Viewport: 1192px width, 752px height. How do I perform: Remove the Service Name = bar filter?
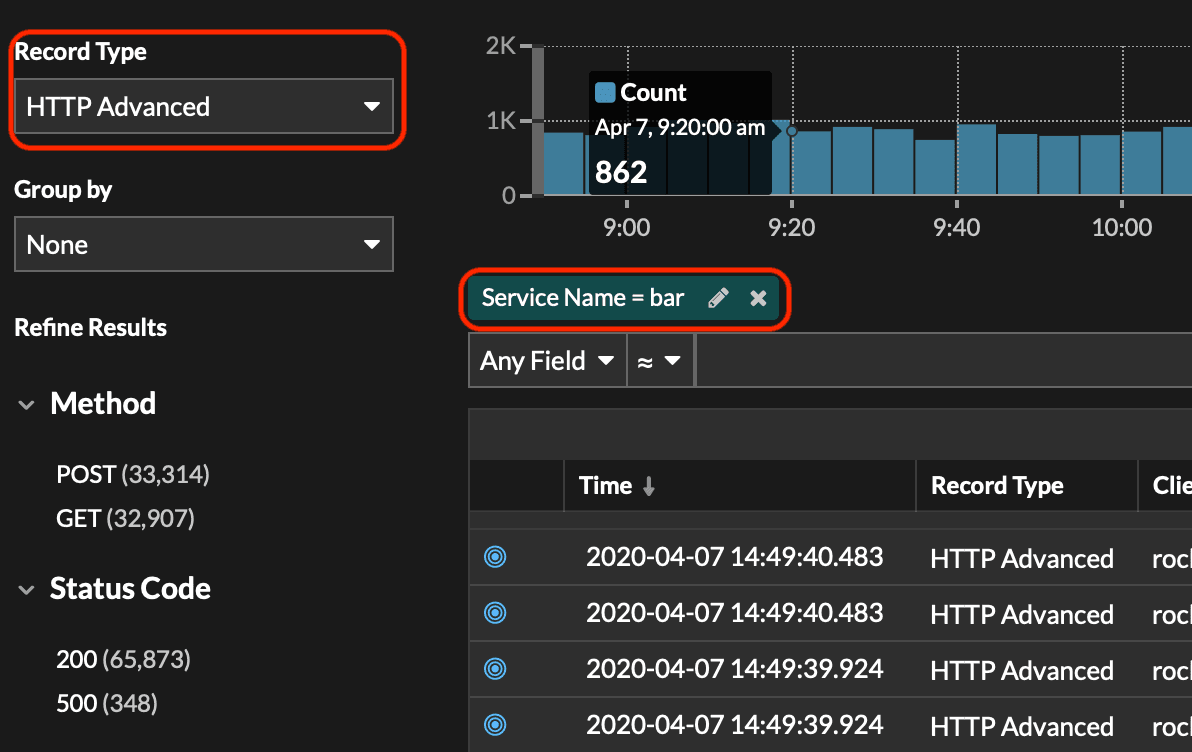[758, 298]
